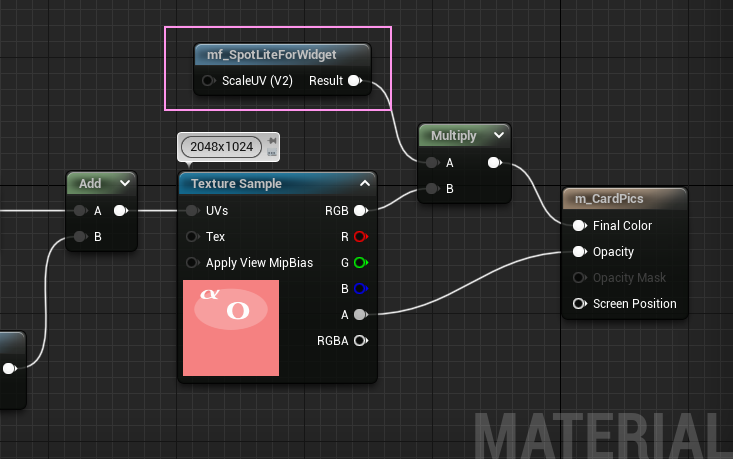Click the UVs input pin on Texture Sample

(192, 211)
